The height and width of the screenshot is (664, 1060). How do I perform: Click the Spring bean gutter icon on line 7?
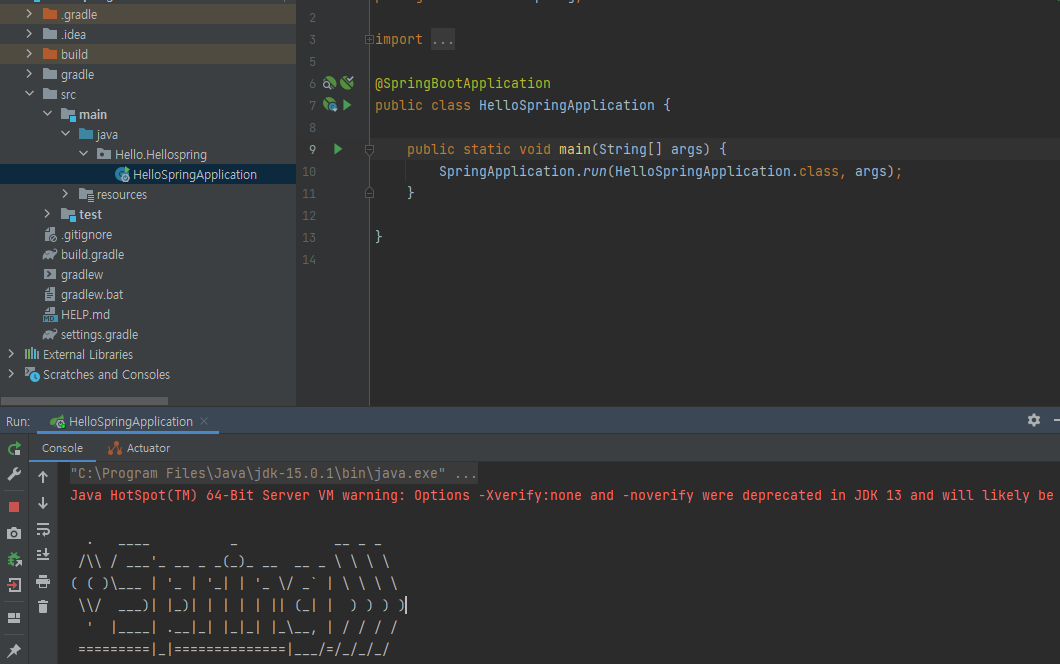330,105
